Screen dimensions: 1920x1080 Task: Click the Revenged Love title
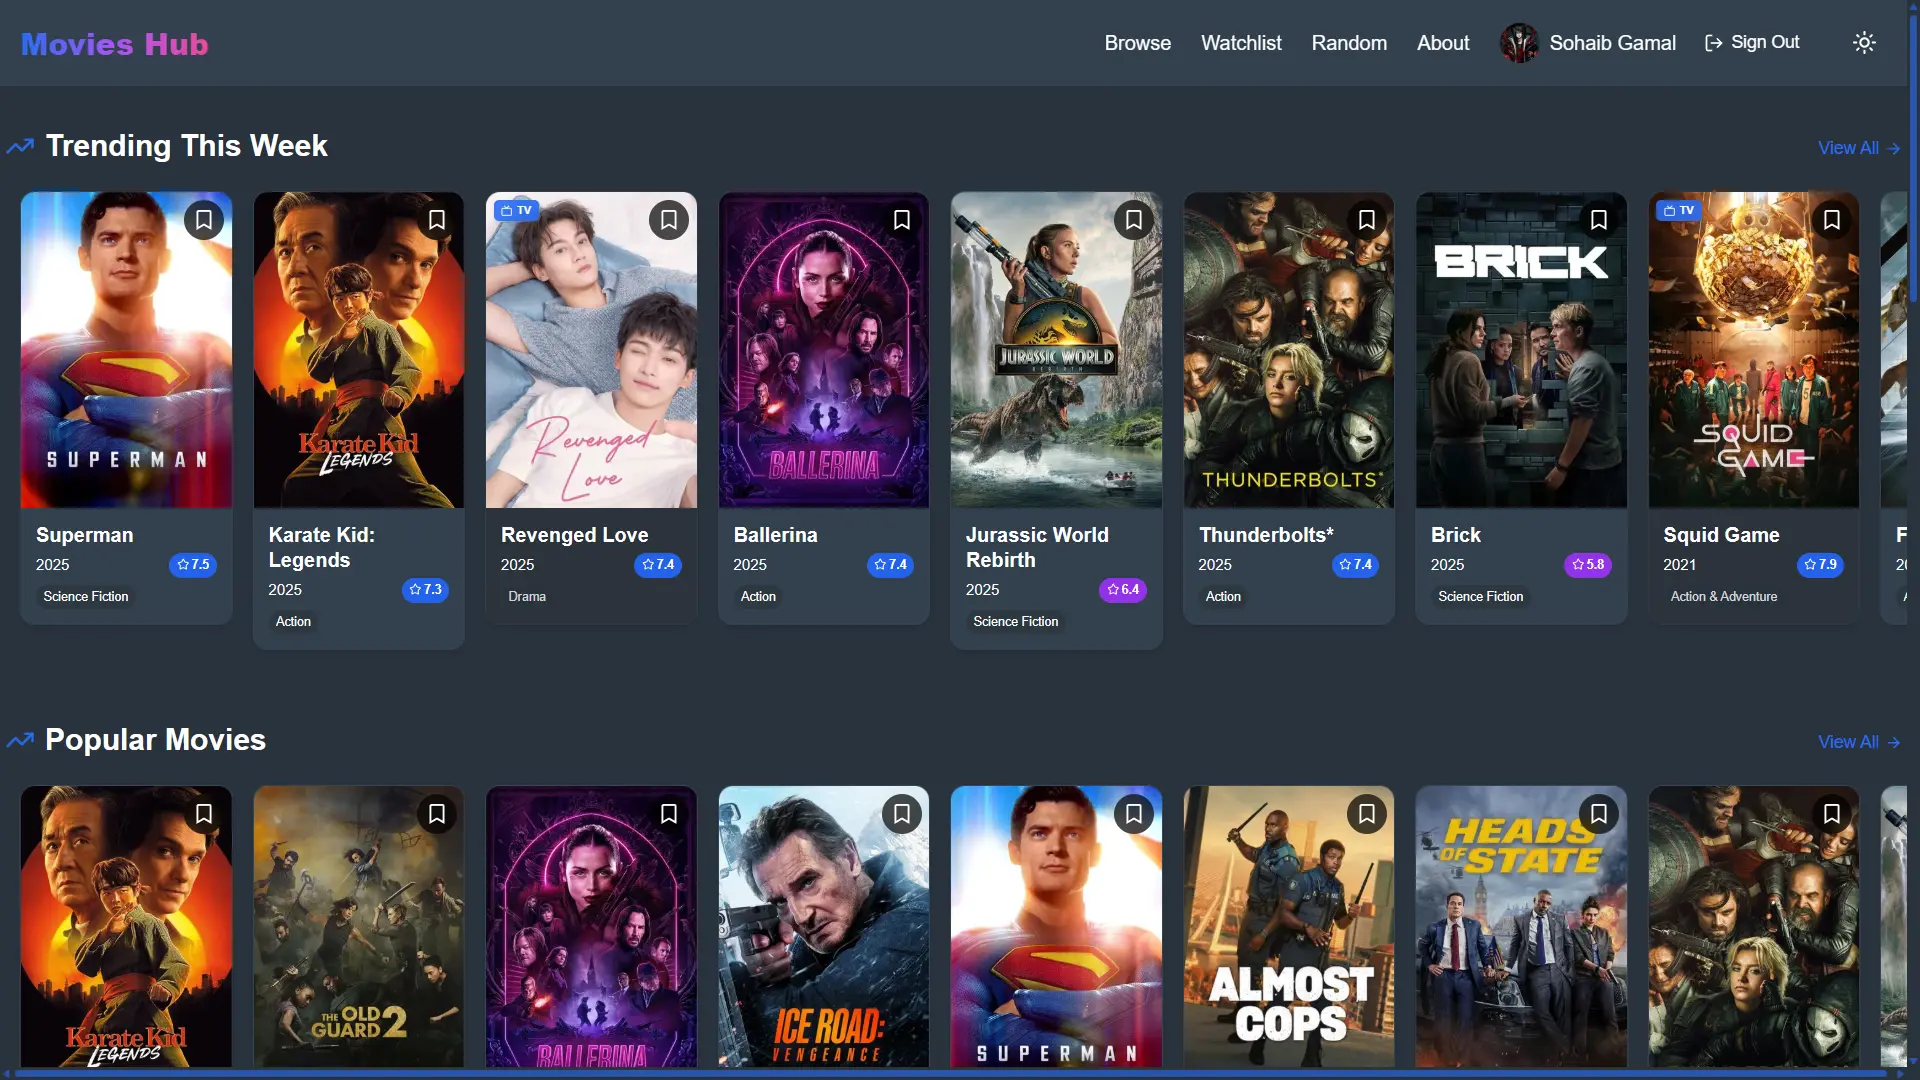(574, 535)
